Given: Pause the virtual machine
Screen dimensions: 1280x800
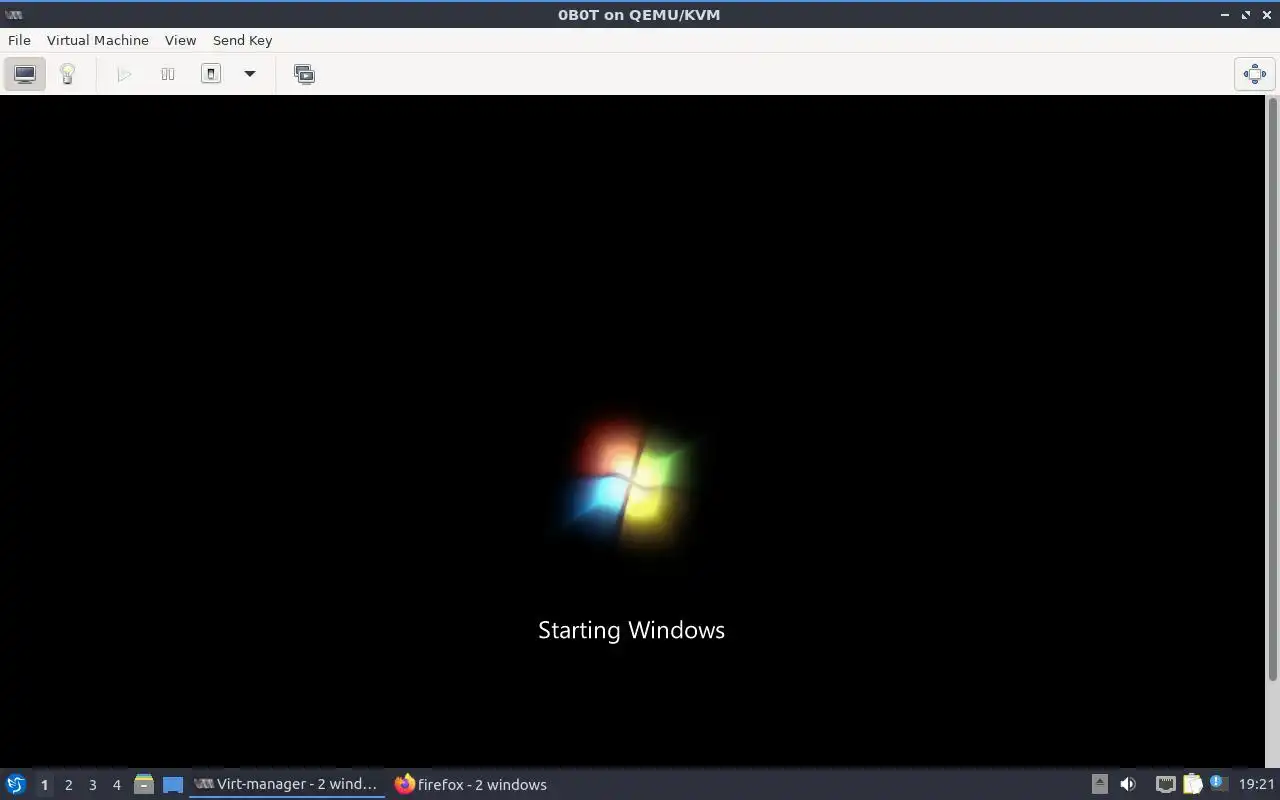Looking at the screenshot, I should click(168, 74).
